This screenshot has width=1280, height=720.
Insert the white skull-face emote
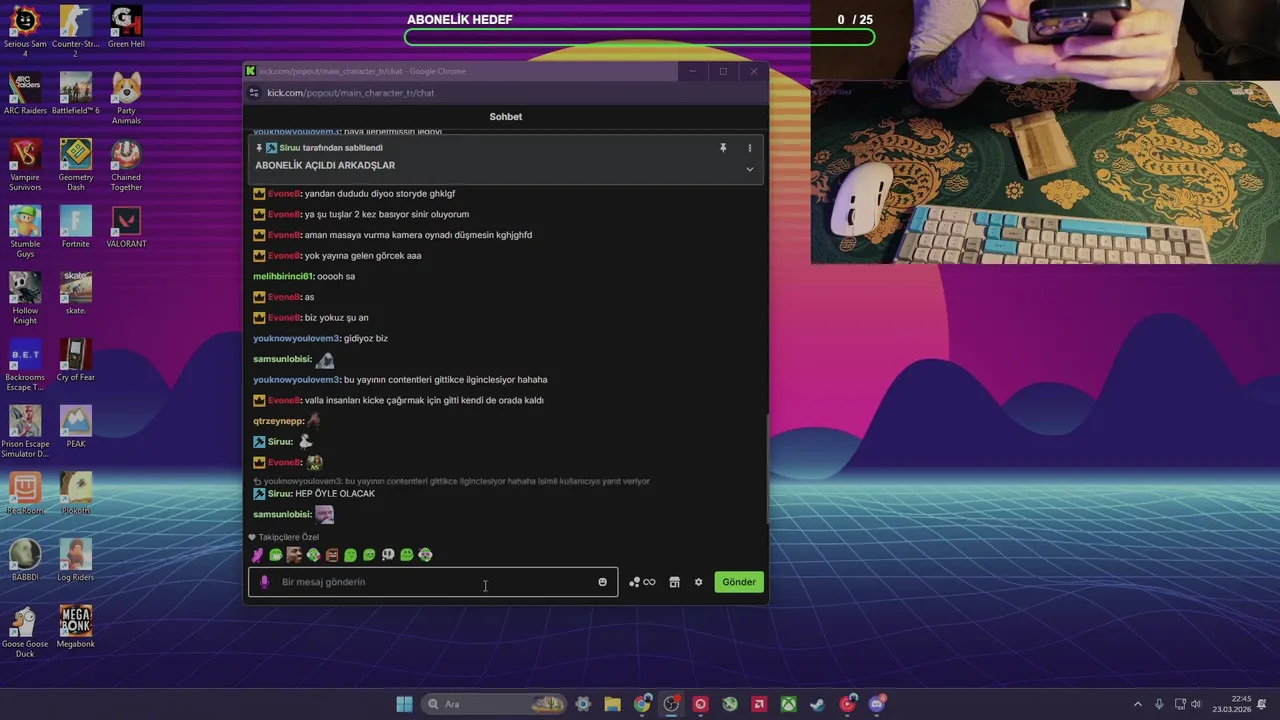click(x=388, y=555)
